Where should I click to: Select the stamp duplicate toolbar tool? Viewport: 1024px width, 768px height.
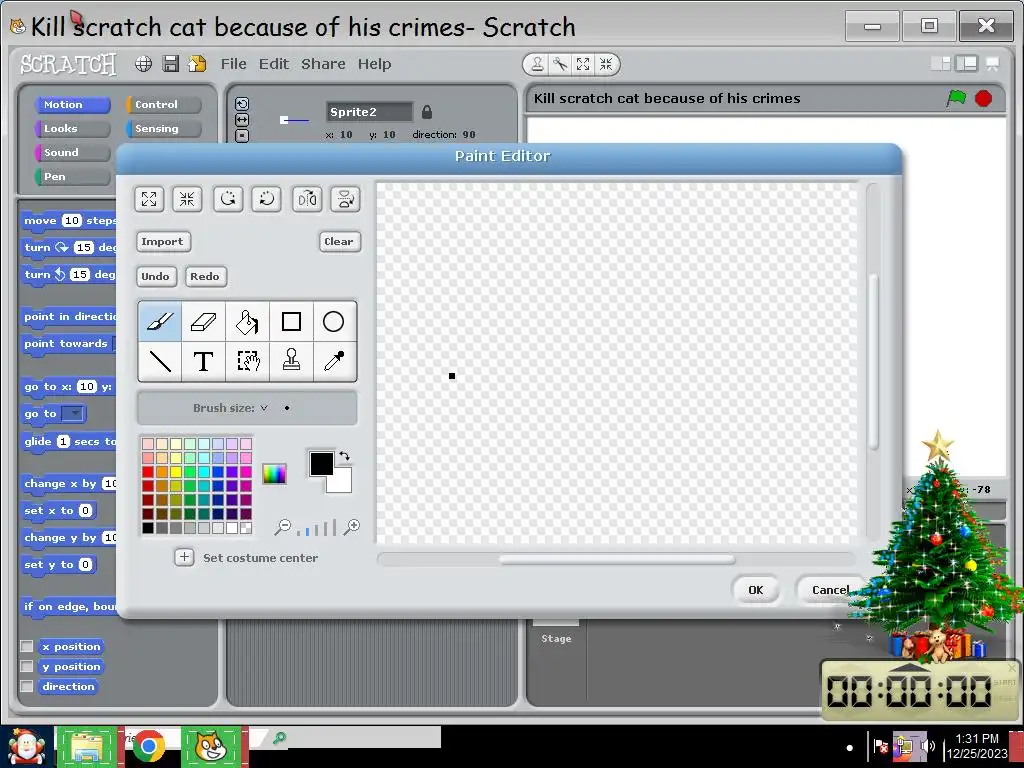pyautogui.click(x=537, y=64)
